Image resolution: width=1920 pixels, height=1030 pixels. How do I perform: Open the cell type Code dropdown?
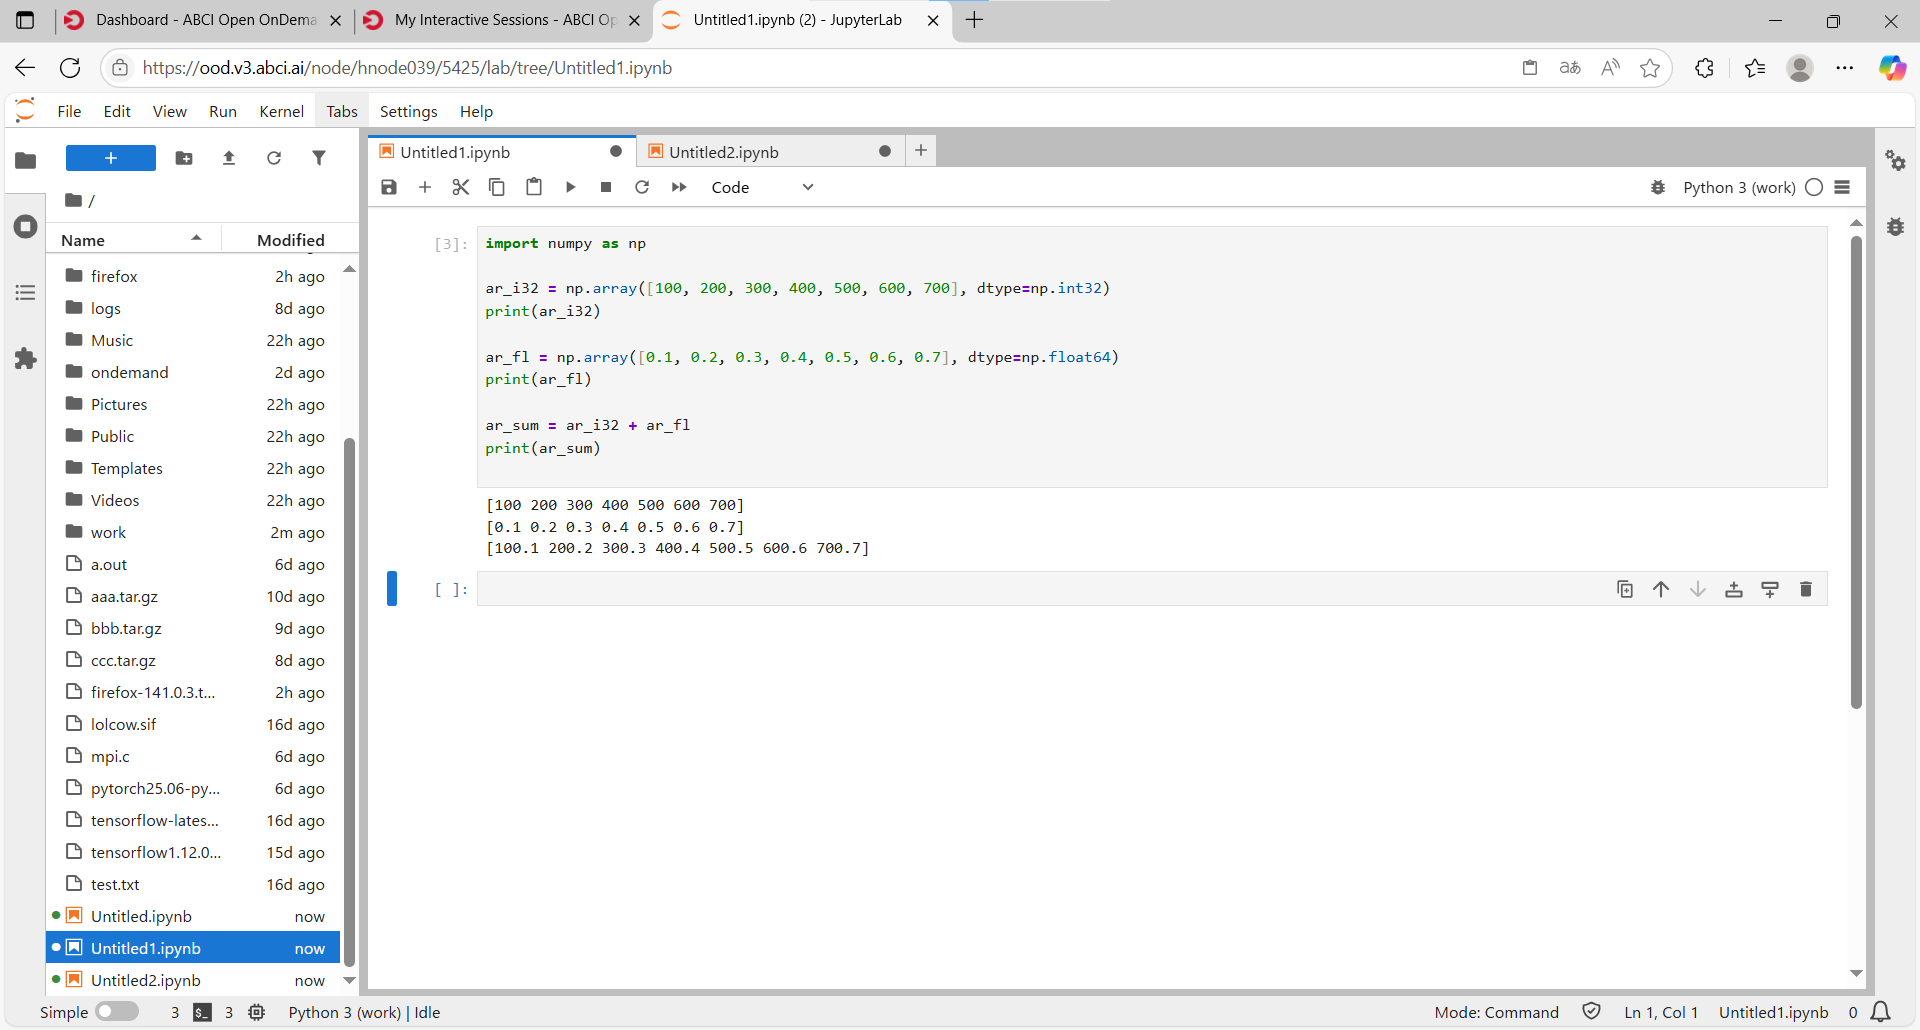point(762,187)
